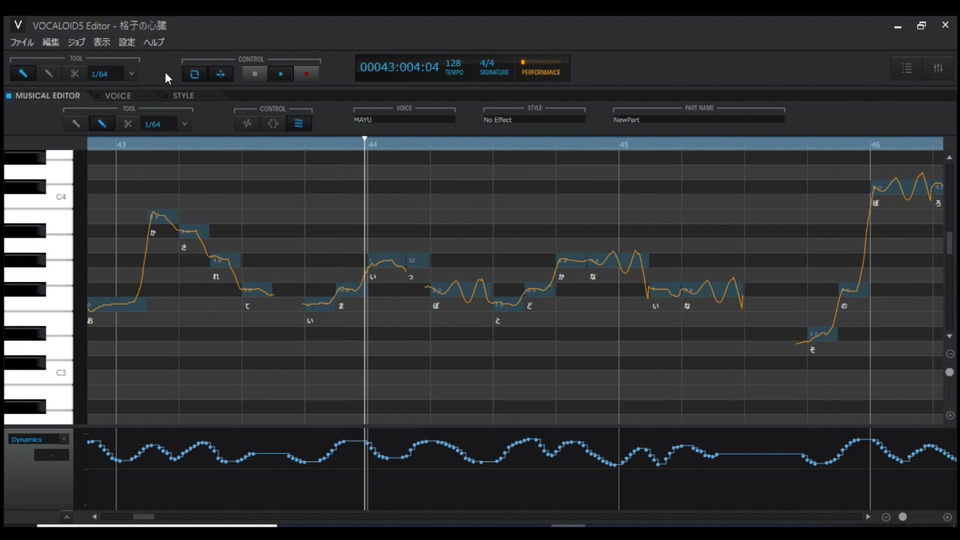Click the NewPart part name field

pos(699,119)
